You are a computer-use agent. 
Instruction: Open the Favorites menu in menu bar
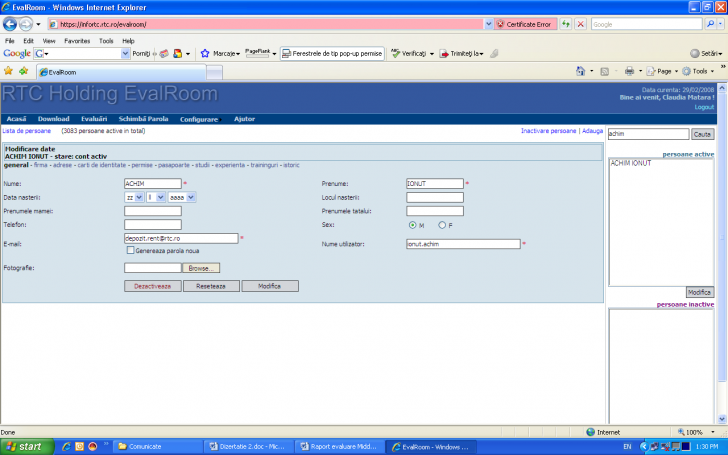coord(77,41)
